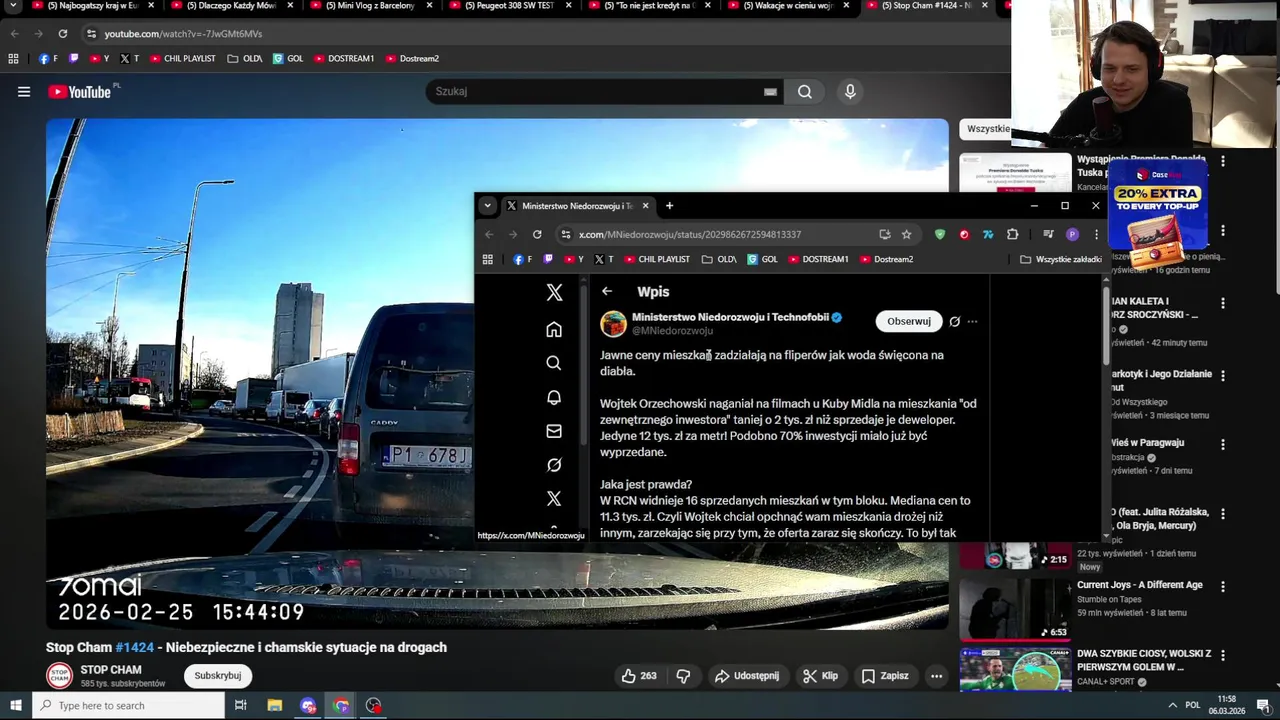Viewport: 1280px width, 720px height.
Task: Save the video with Zapisz
Action: pos(885,676)
